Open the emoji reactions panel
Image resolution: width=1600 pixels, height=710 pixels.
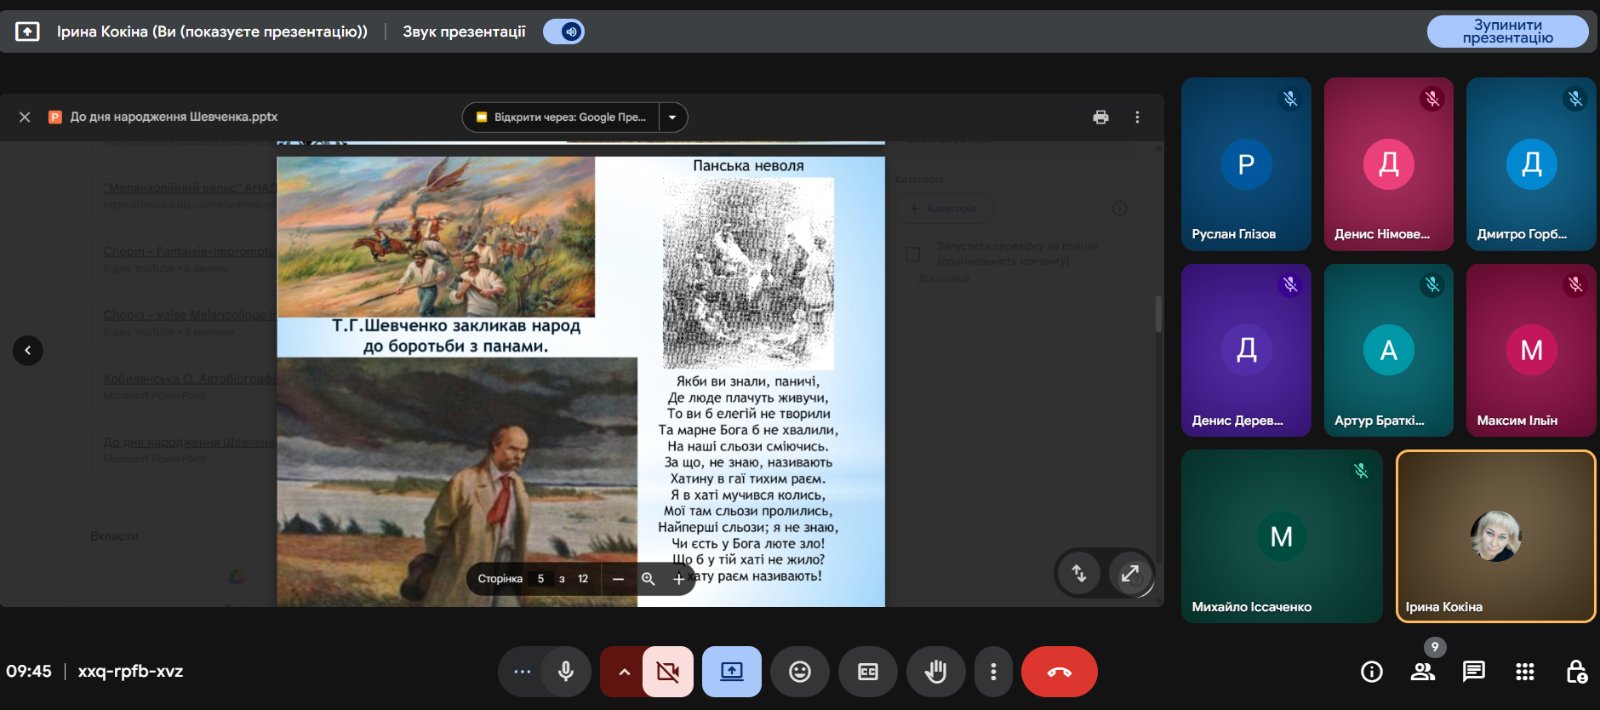tap(800, 672)
